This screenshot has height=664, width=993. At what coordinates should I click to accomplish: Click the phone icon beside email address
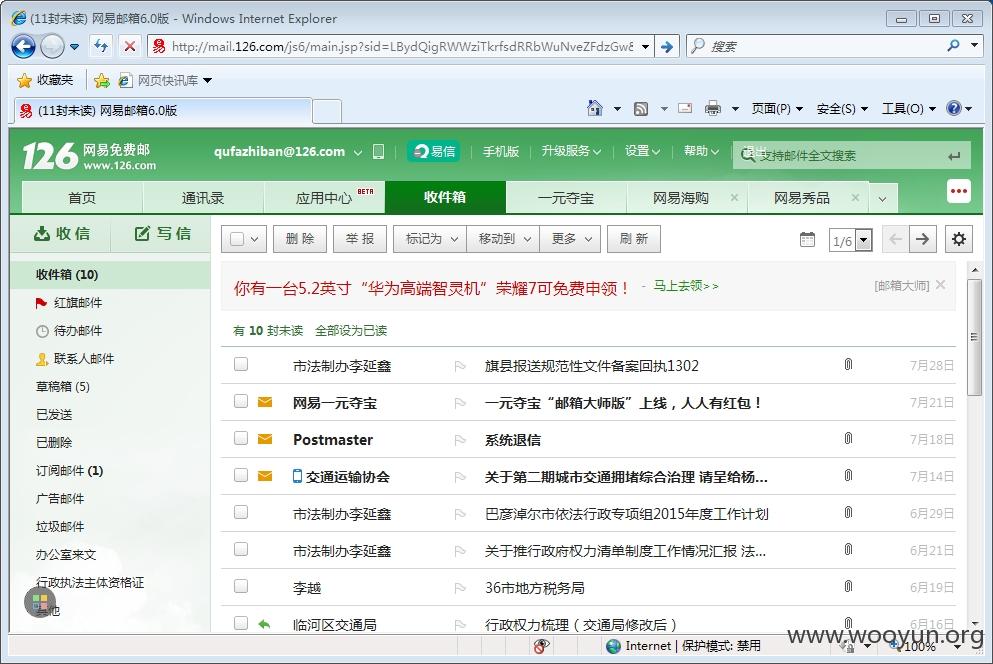coord(378,151)
